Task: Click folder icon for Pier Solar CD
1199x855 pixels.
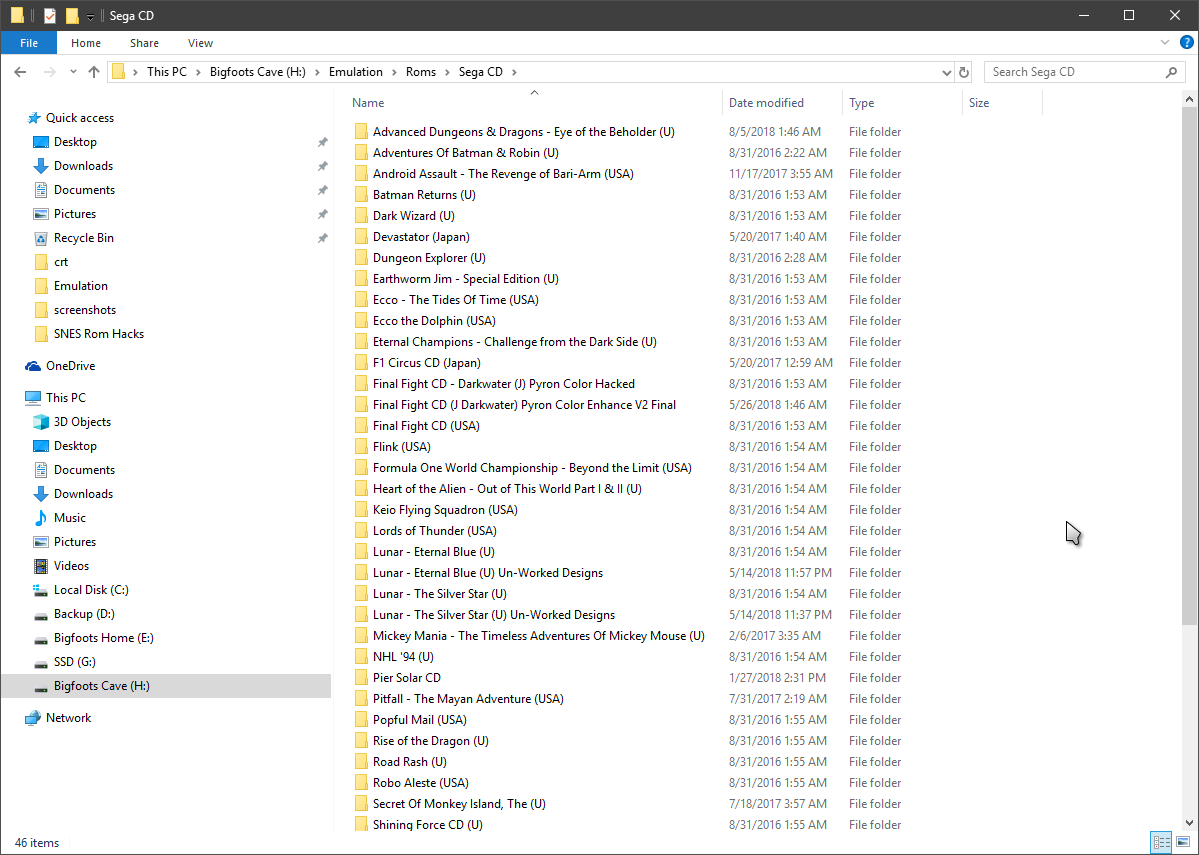Action: tap(361, 678)
